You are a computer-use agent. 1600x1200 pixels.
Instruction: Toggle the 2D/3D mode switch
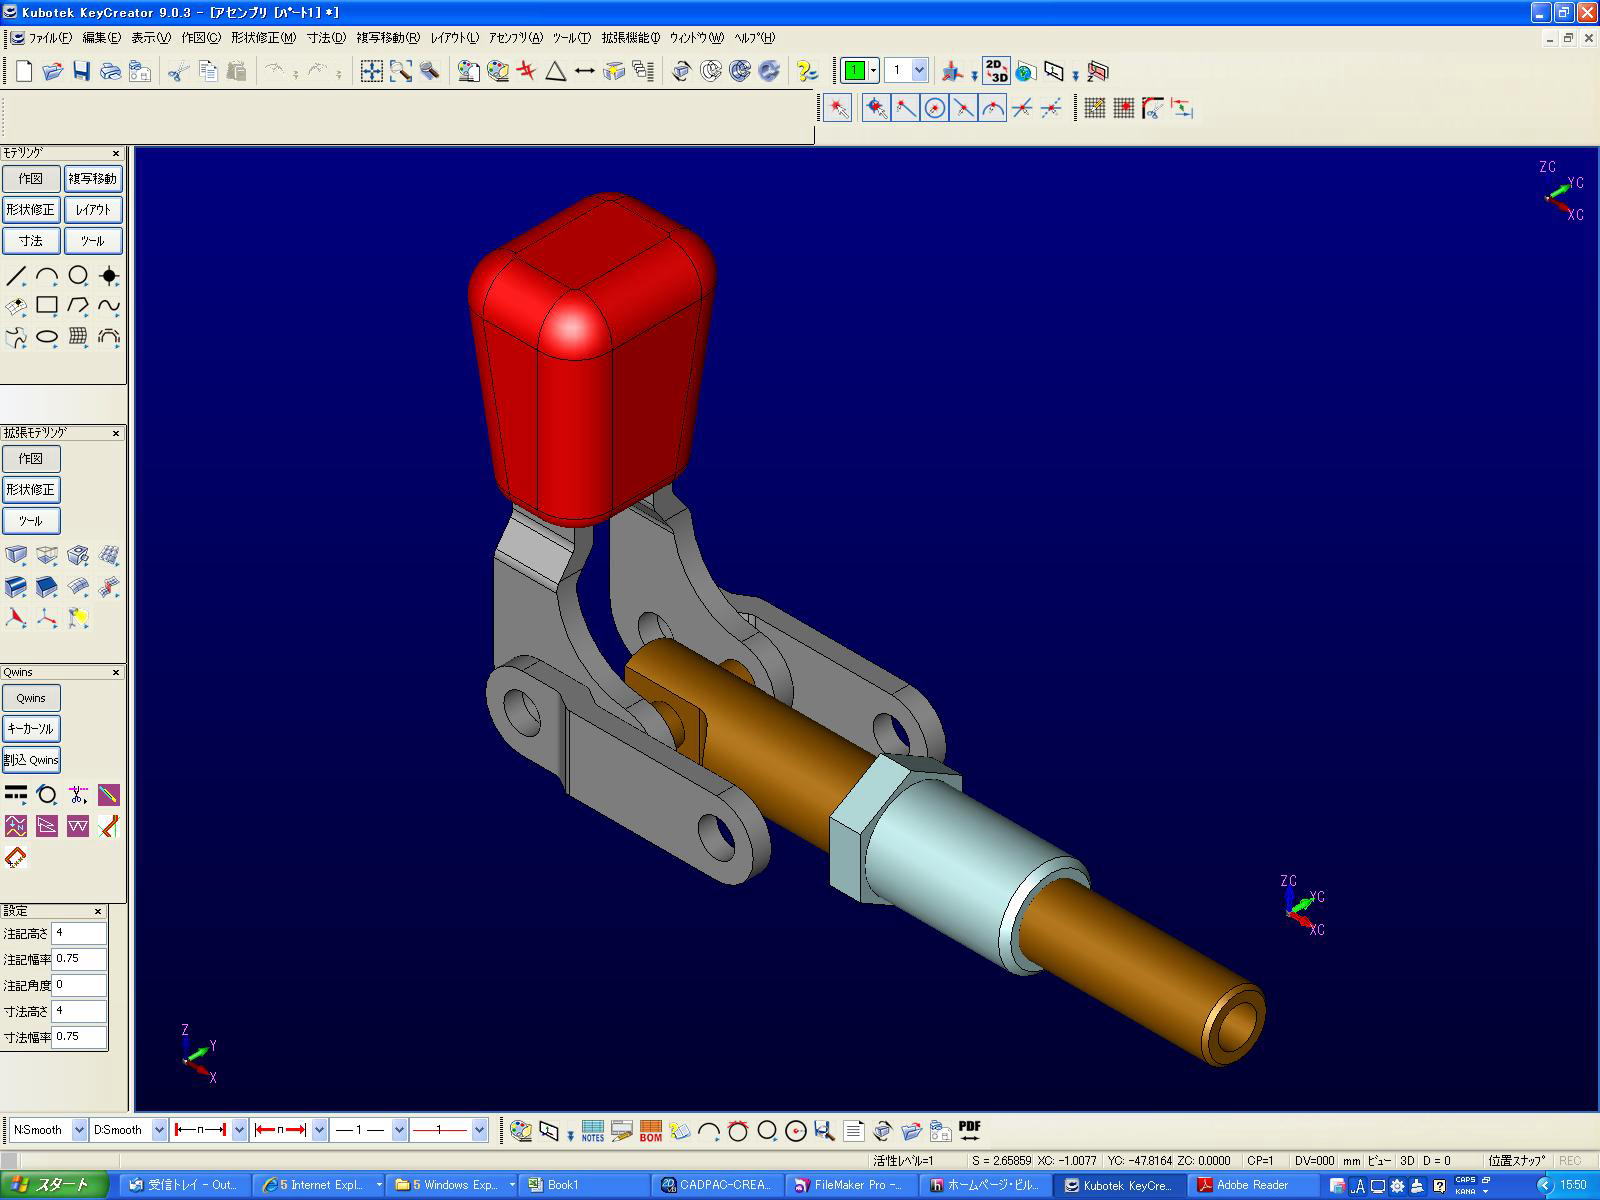(x=996, y=70)
